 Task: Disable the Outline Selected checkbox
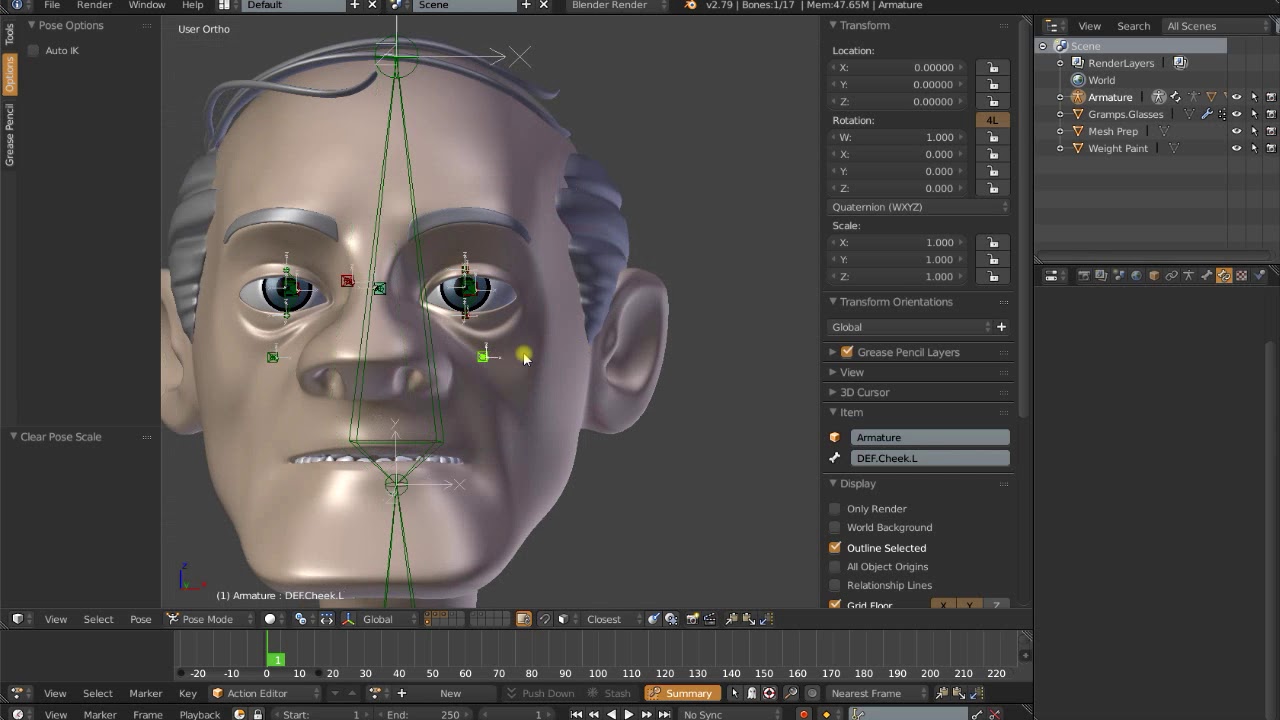coord(835,548)
